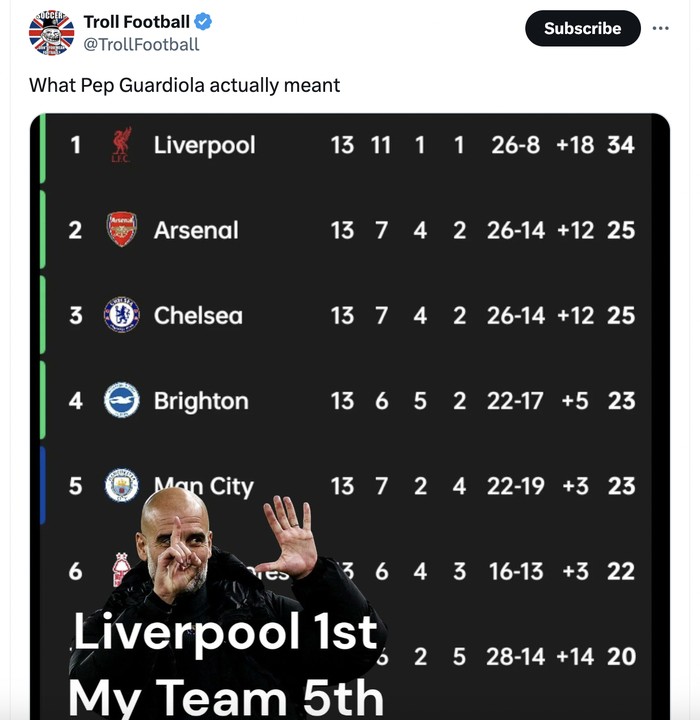Select the Liverpool team name in table

(204, 145)
